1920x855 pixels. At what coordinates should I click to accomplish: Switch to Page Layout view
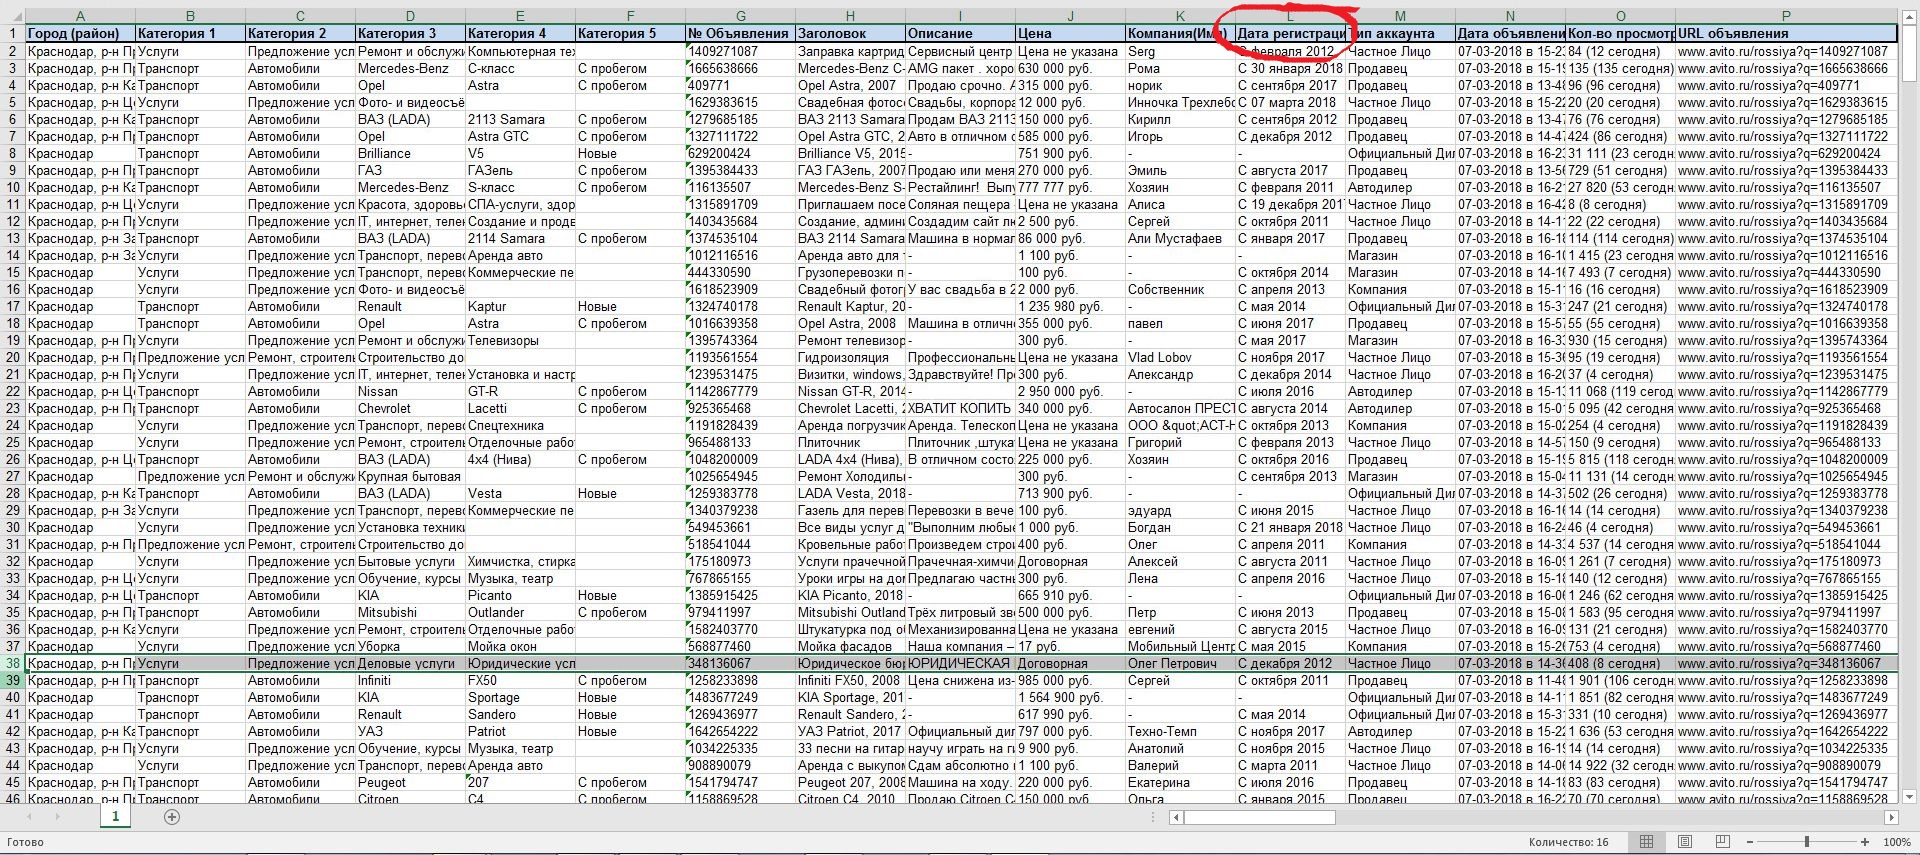(x=1685, y=842)
